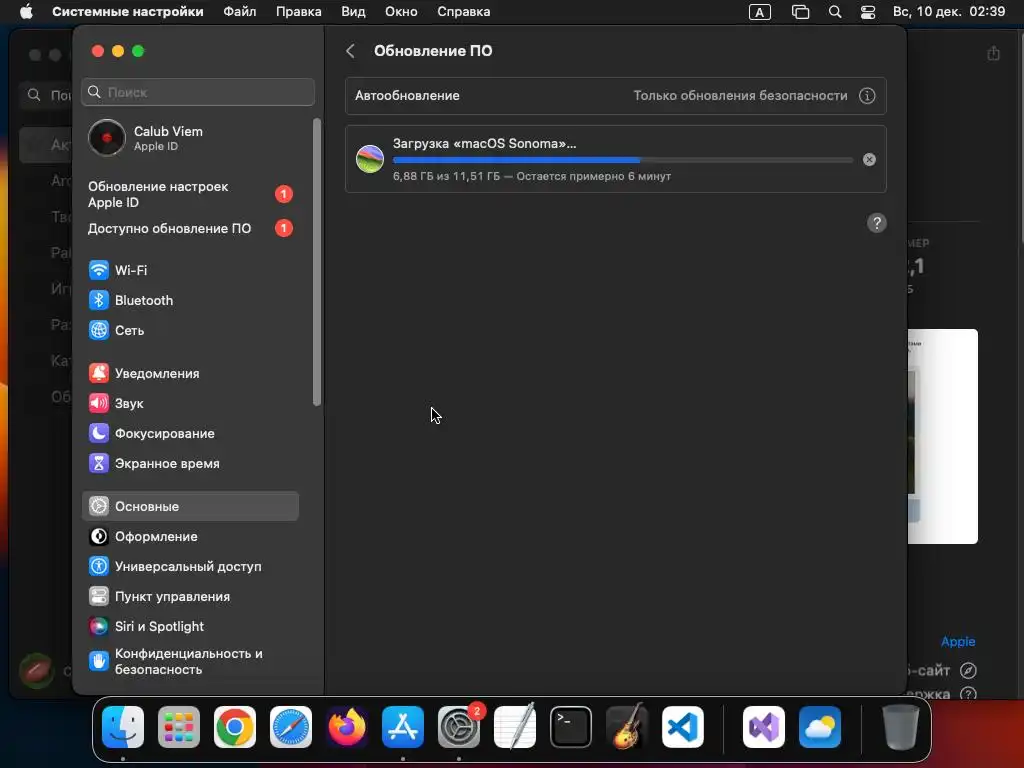Open the Справка menu
This screenshot has height=768, width=1024.
pyautogui.click(x=464, y=12)
